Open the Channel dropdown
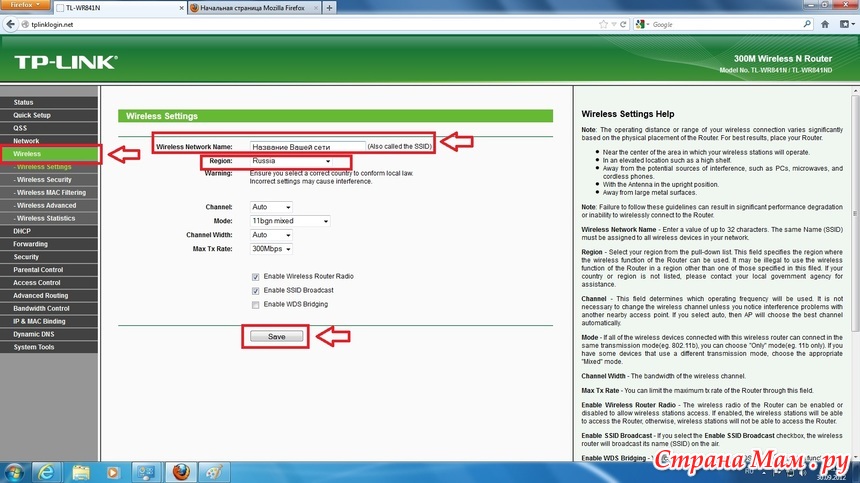Viewport: 860px width, 483px height. 271,207
